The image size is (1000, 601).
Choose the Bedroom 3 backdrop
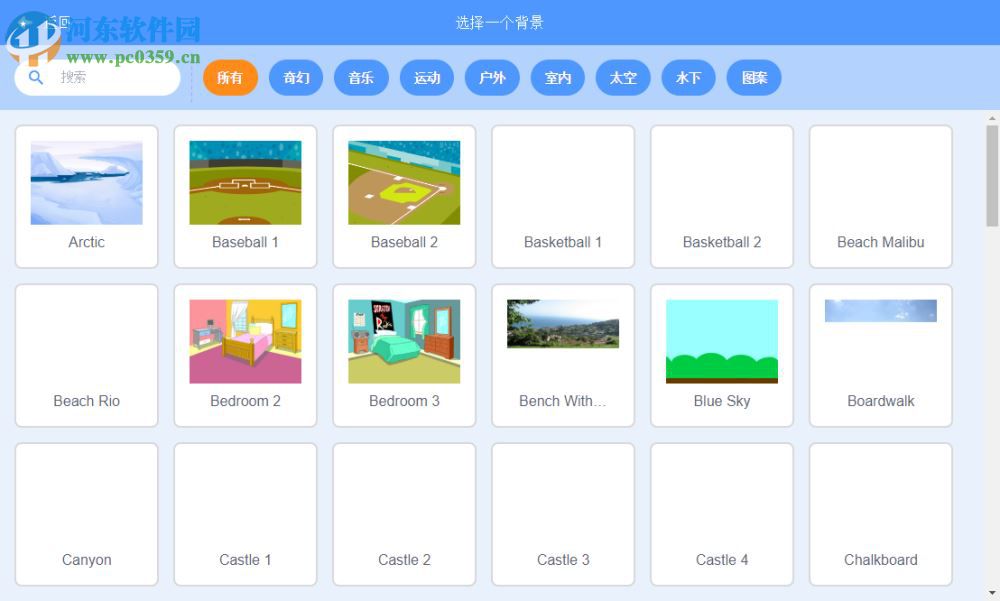pos(404,354)
